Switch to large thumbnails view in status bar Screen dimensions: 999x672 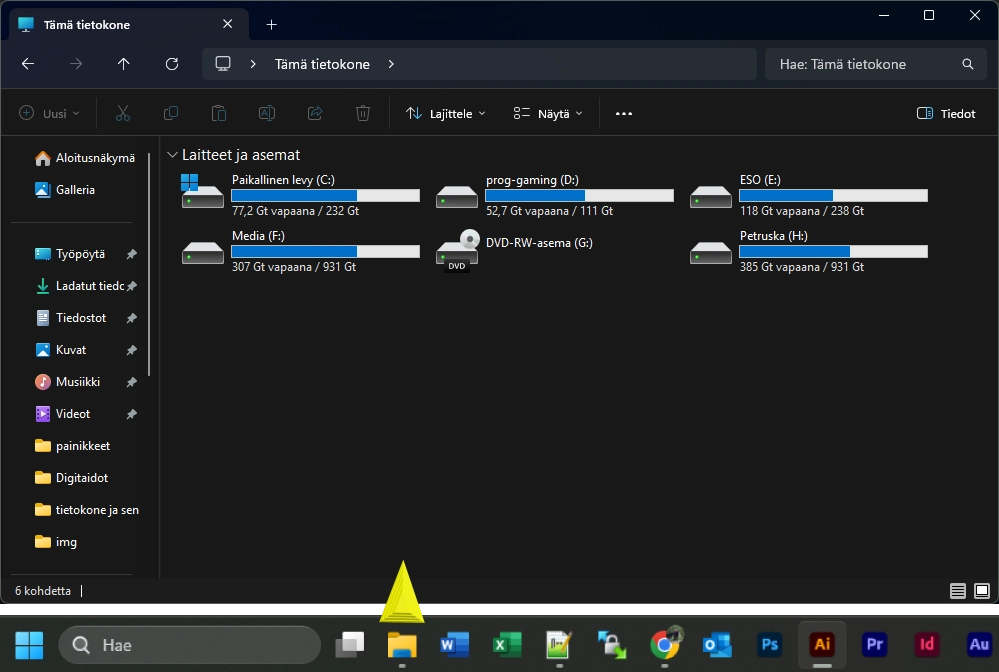(x=980, y=591)
